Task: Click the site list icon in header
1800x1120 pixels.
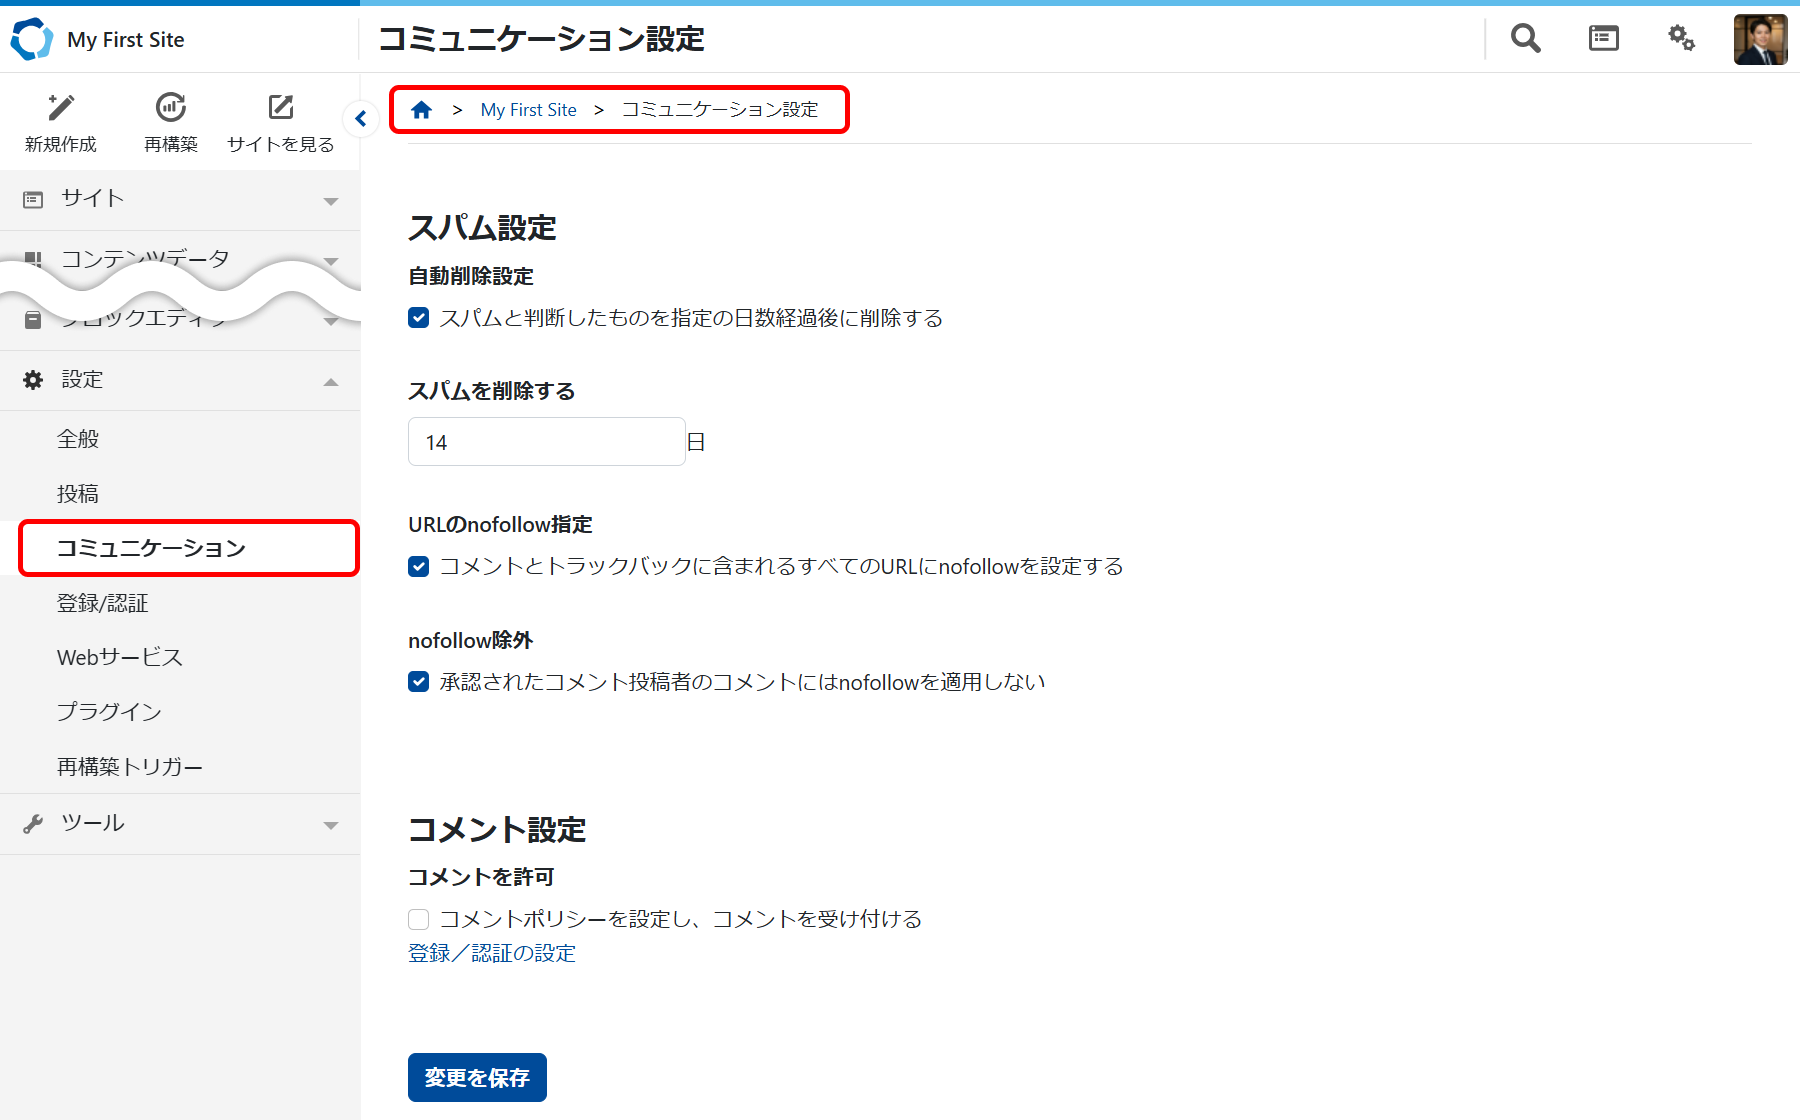Action: pos(1603,39)
